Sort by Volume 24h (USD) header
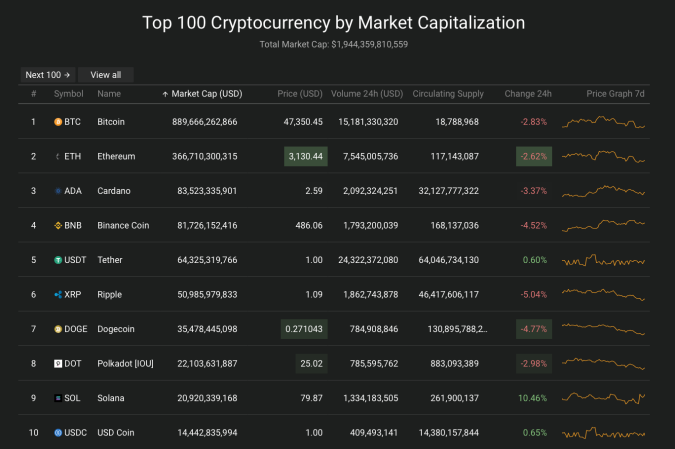 coord(367,94)
